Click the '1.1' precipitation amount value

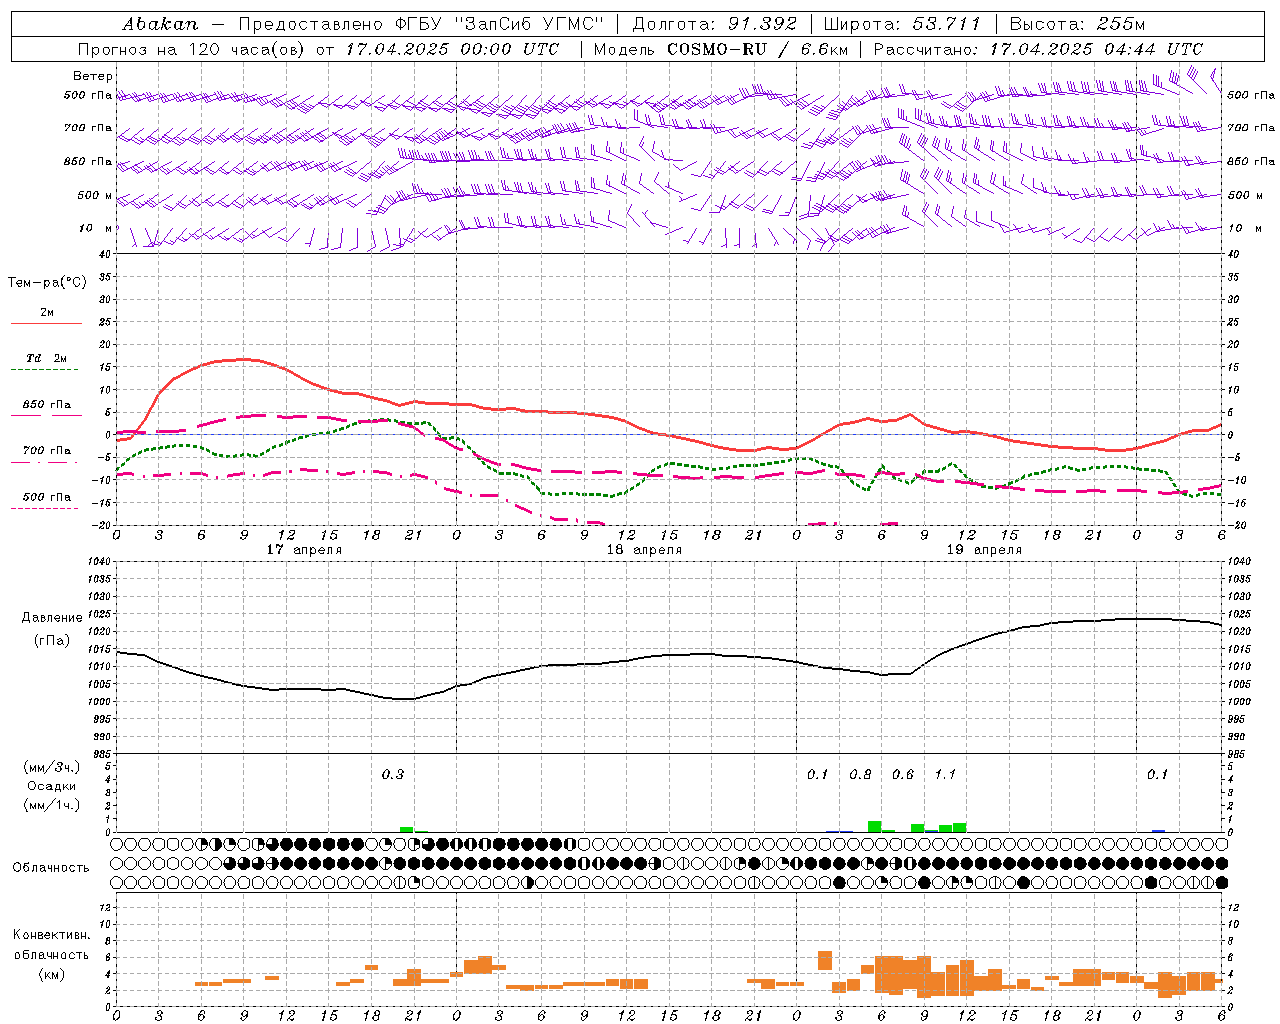click(945, 774)
